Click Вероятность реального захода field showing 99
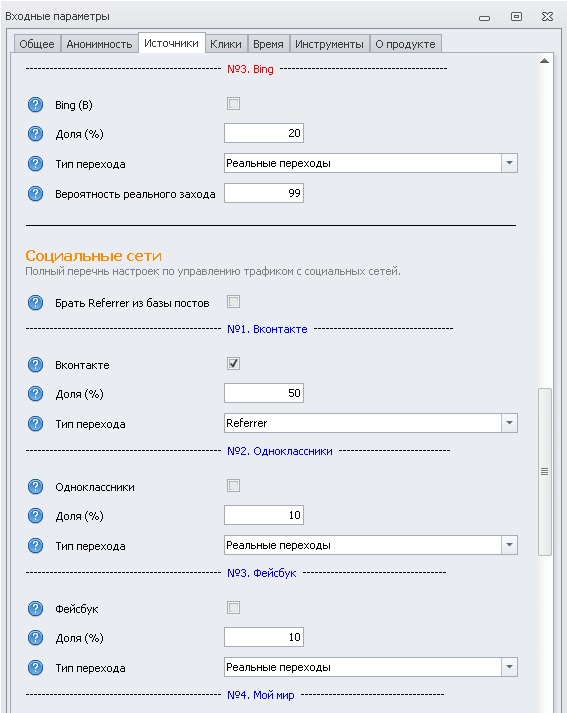This screenshot has height=713, width=567. click(x=264, y=193)
